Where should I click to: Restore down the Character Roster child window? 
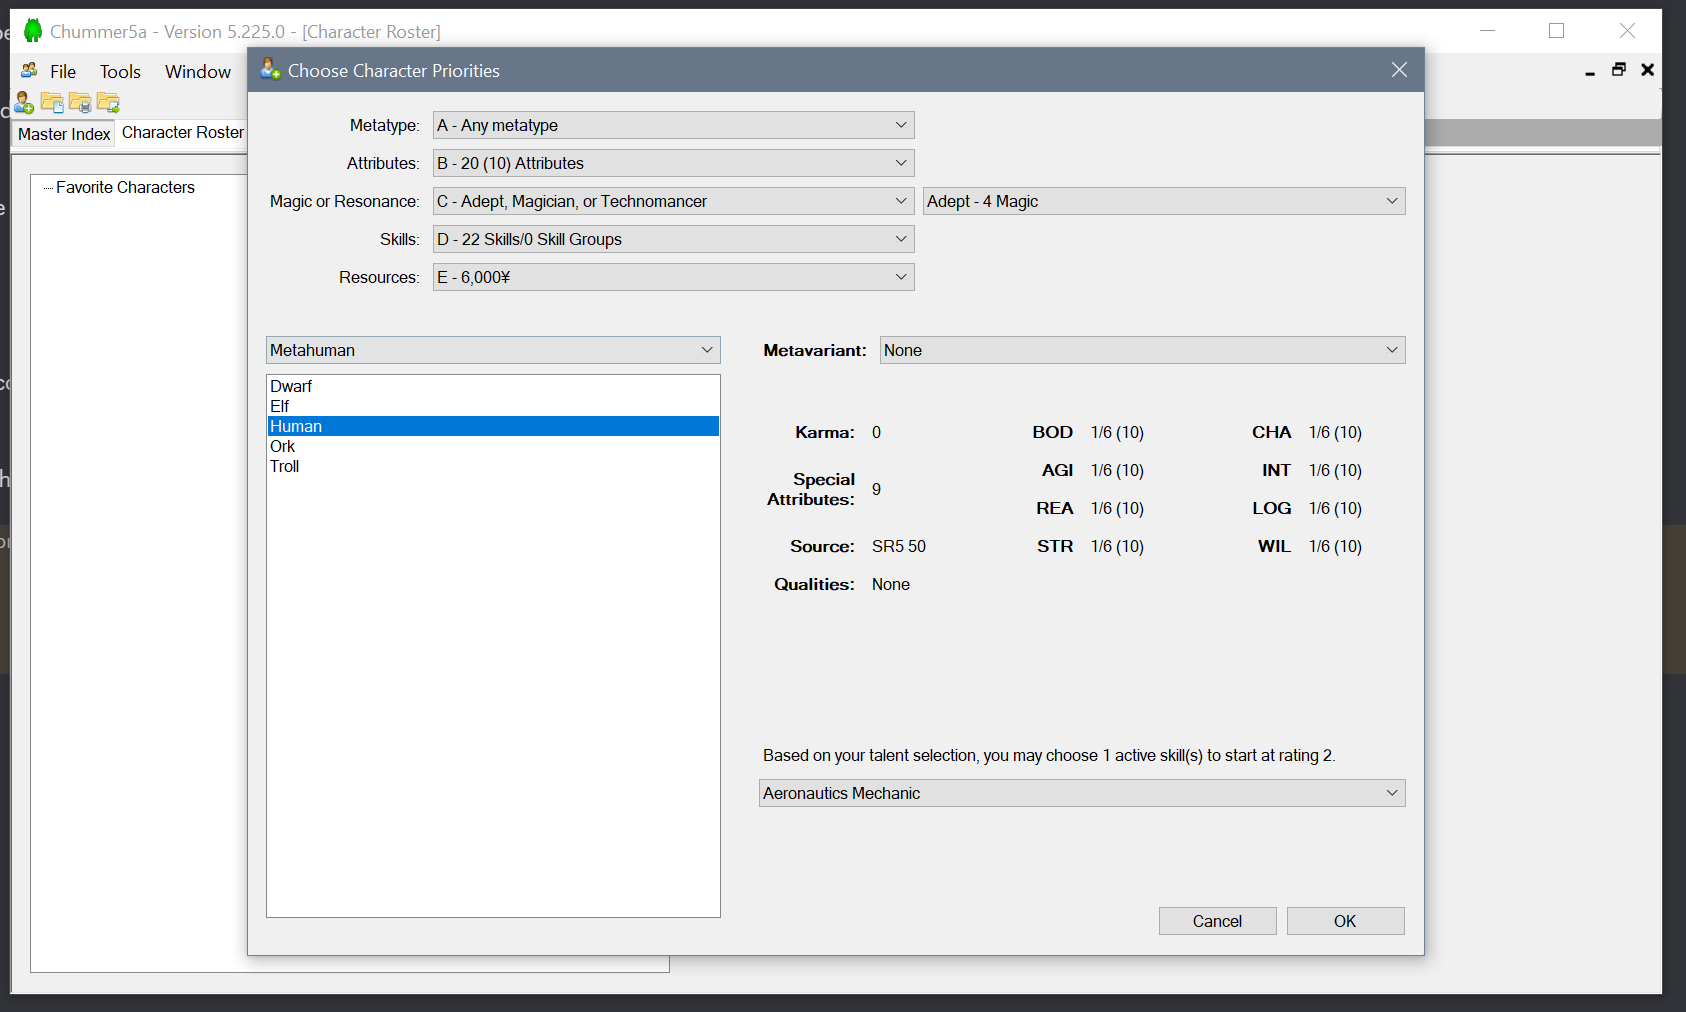pos(1619,70)
